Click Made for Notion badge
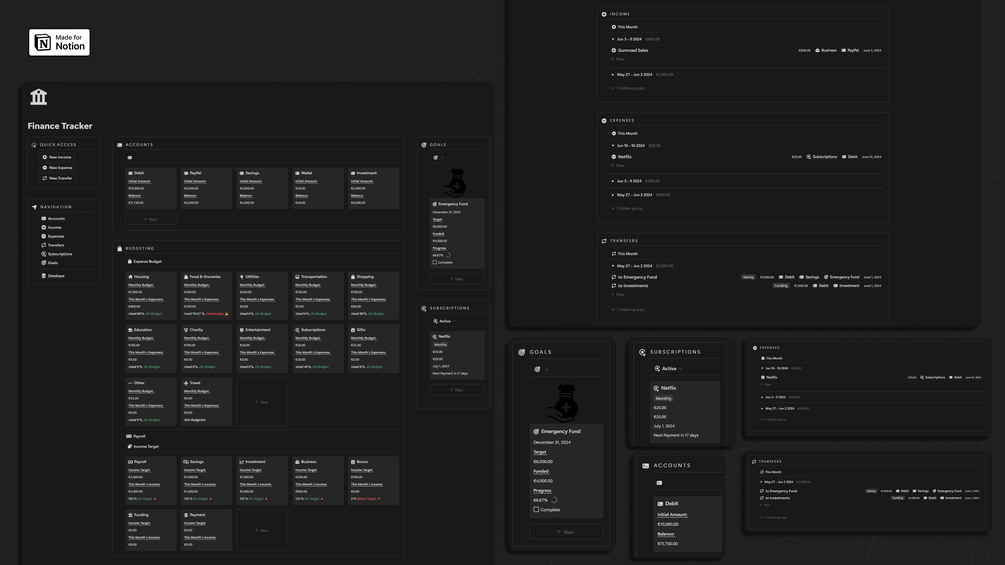1005x565 pixels. pos(59,42)
